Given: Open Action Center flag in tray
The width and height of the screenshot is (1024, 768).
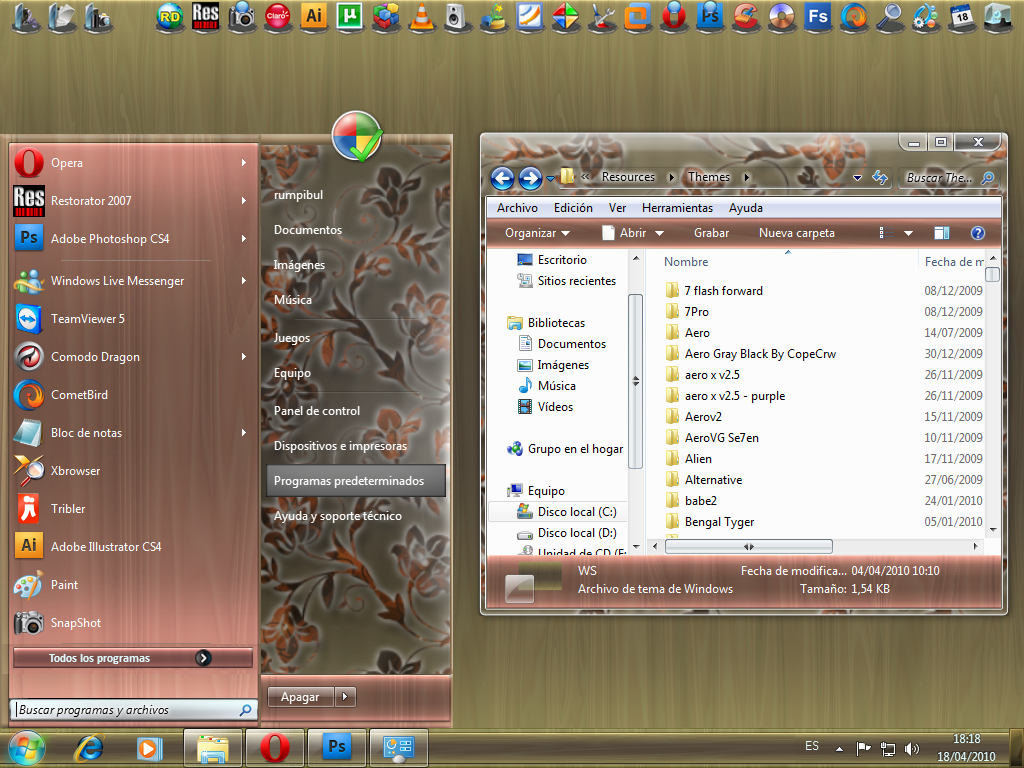Looking at the screenshot, I should tap(863, 748).
